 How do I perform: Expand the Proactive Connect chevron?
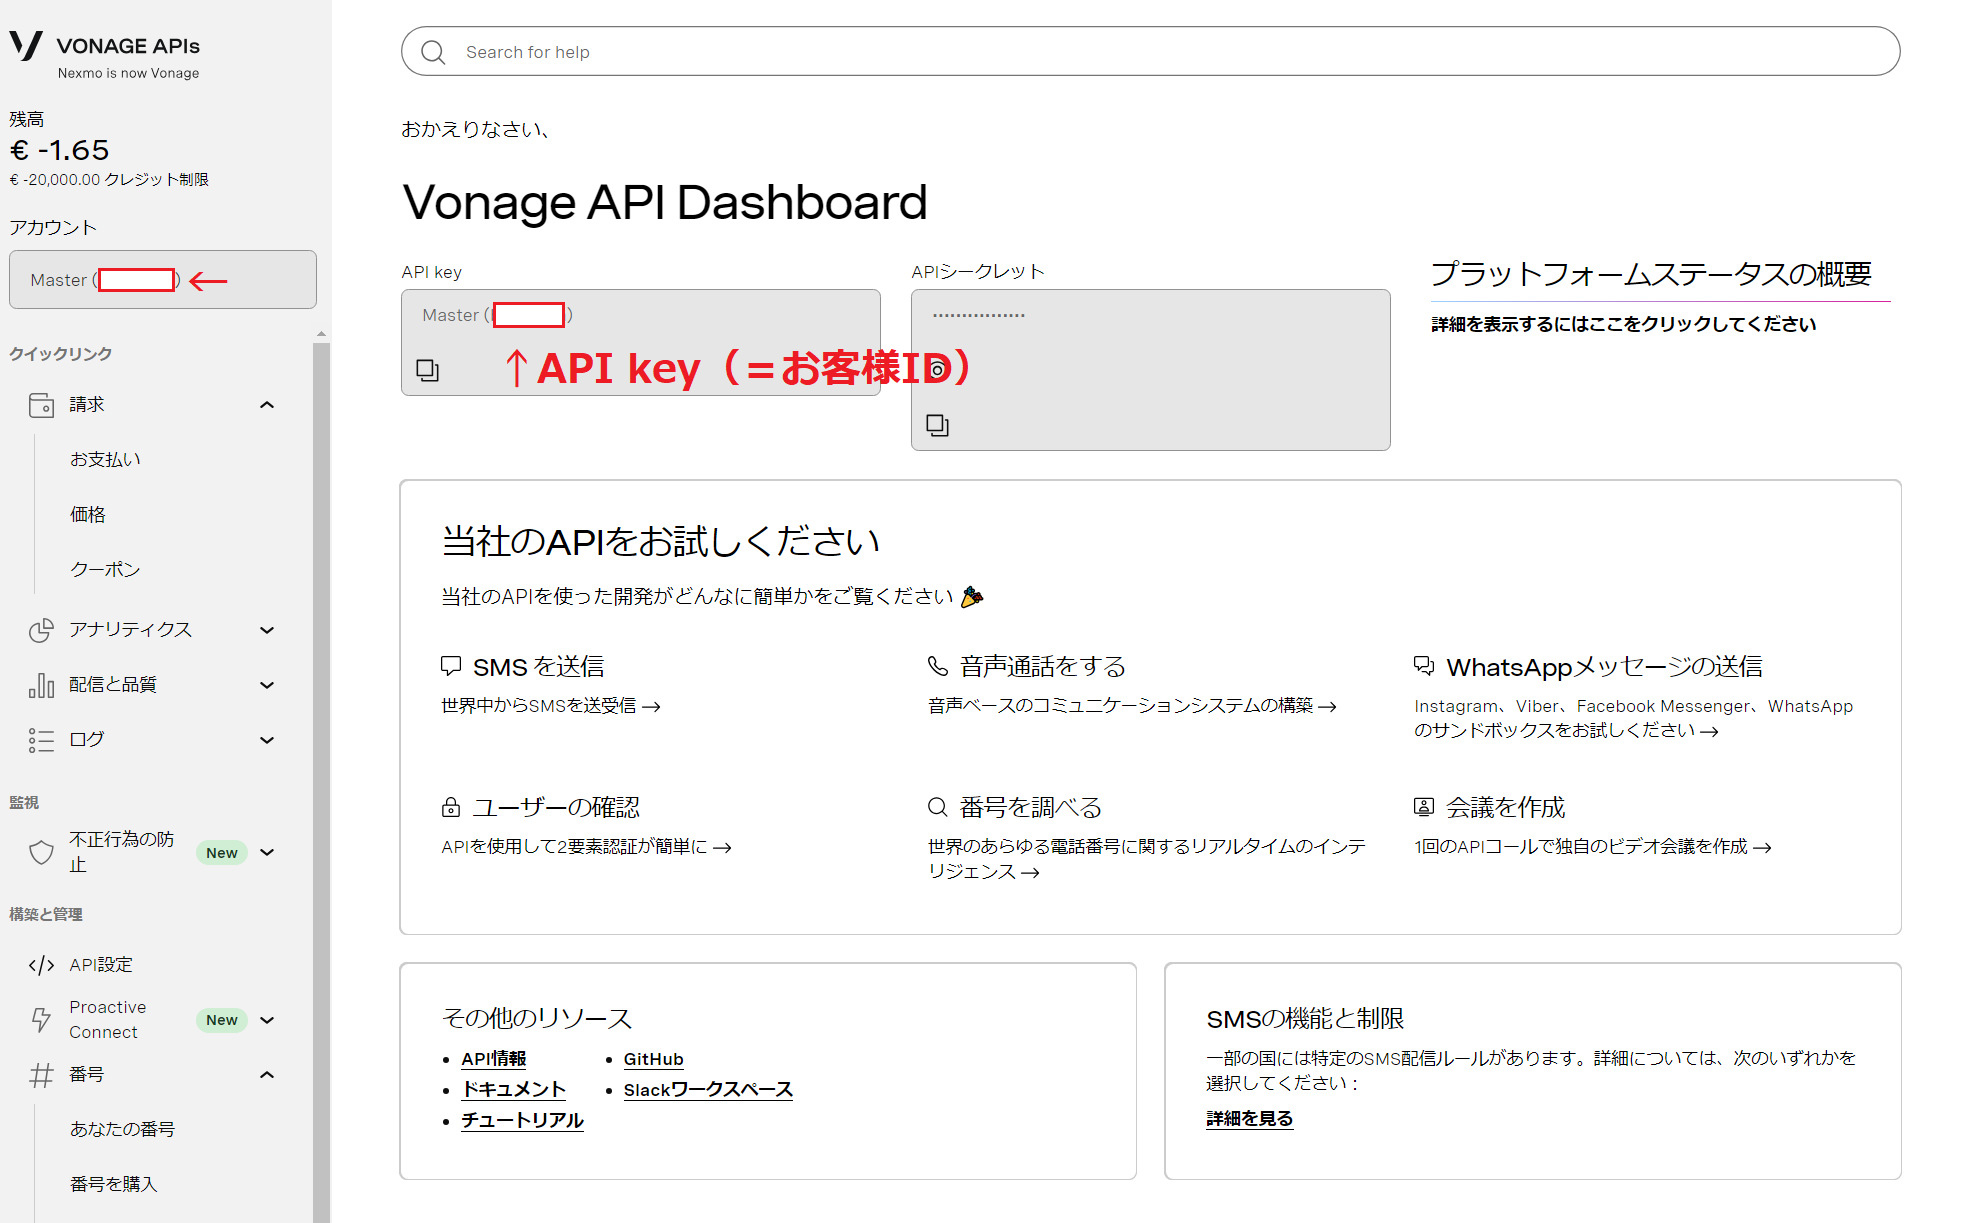tap(267, 1020)
